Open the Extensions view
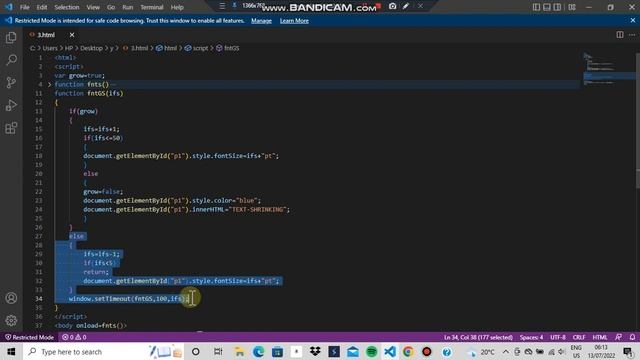Viewport: 640px width, 360px height. tap(11, 128)
